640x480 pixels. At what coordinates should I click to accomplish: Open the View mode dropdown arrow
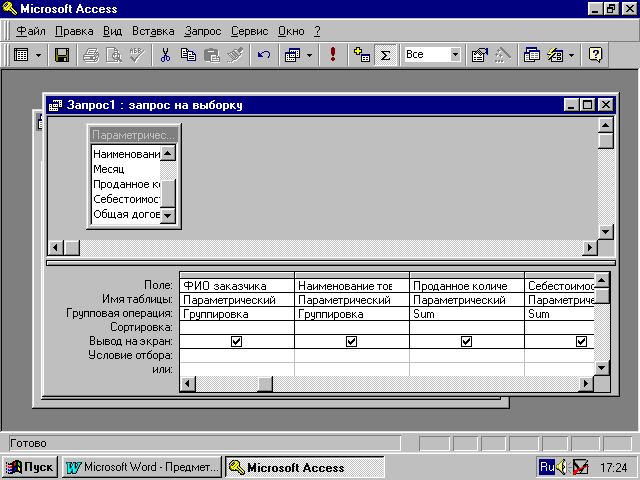(38, 55)
